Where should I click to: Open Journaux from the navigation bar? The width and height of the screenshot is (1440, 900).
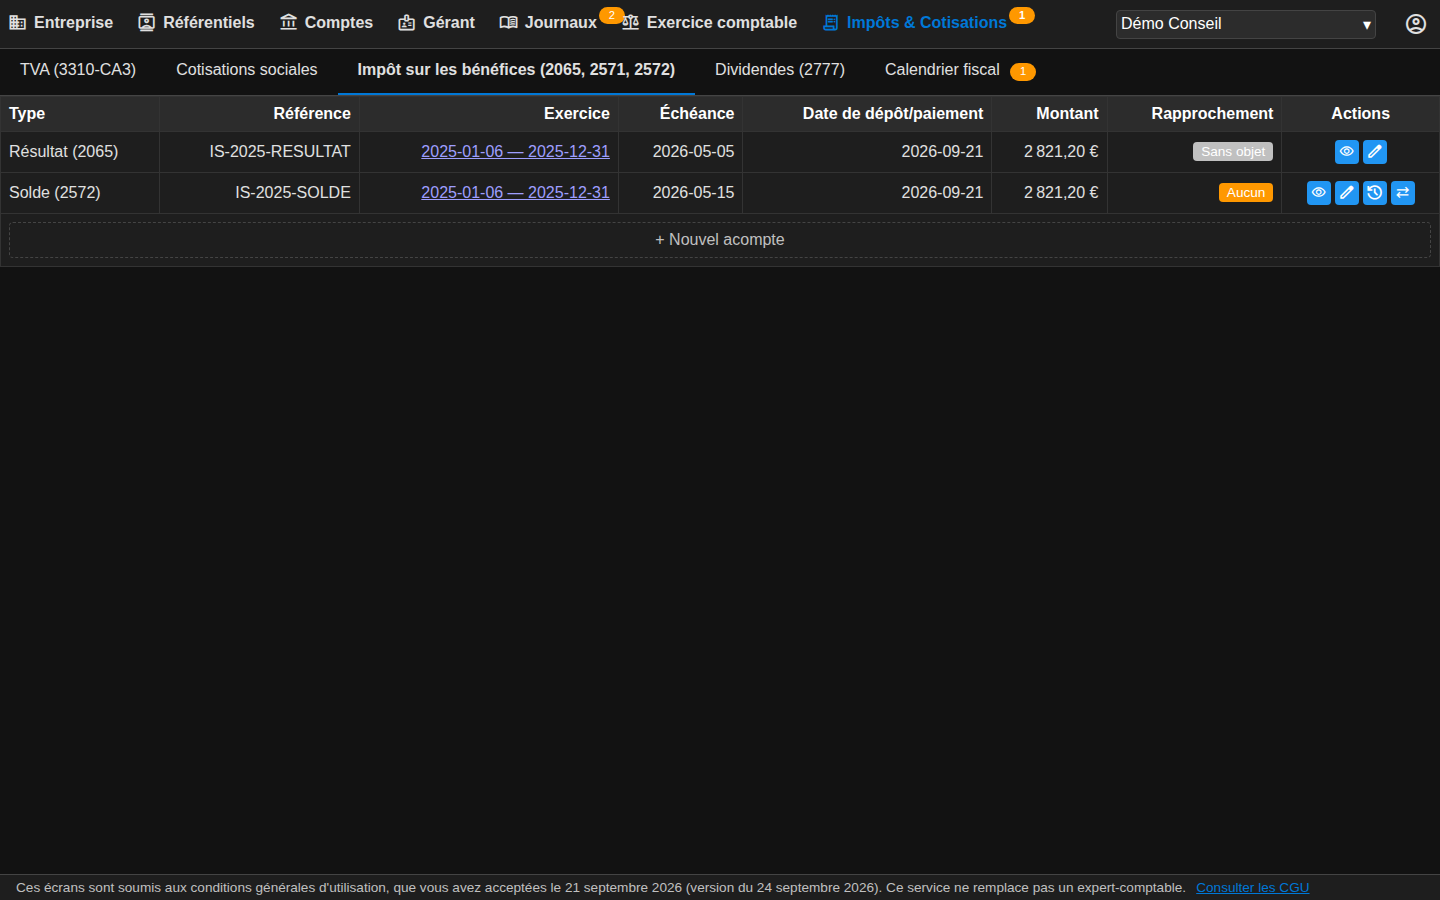click(549, 23)
